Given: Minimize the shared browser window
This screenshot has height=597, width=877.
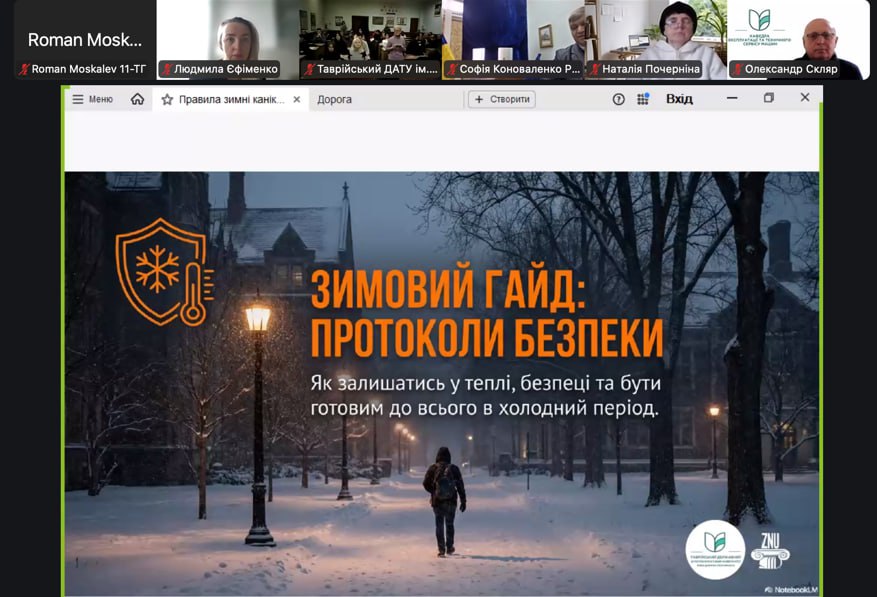Looking at the screenshot, I should coord(732,98).
